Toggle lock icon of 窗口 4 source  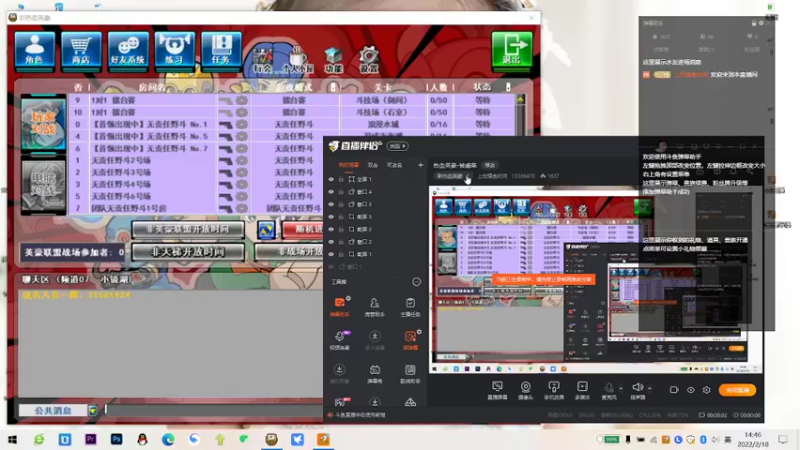[x=341, y=192]
